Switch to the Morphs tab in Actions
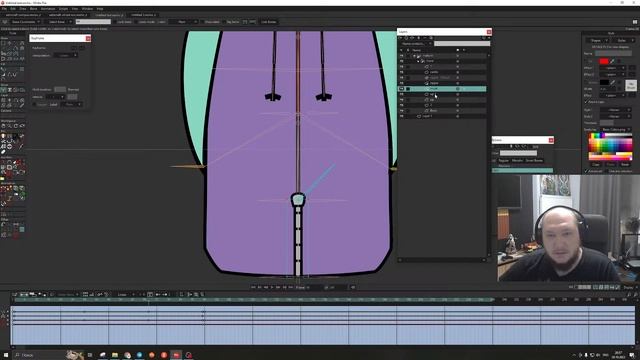The width and height of the screenshot is (640, 360). (517, 160)
